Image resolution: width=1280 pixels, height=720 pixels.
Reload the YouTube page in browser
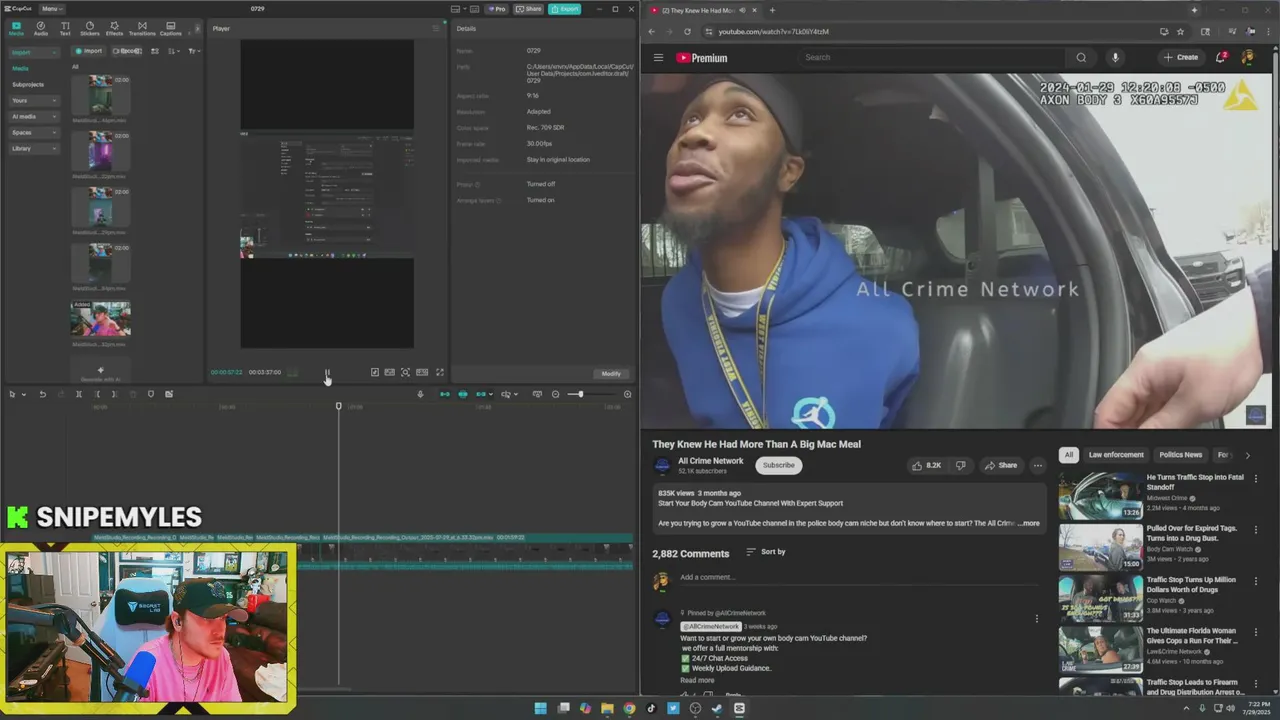click(x=687, y=31)
